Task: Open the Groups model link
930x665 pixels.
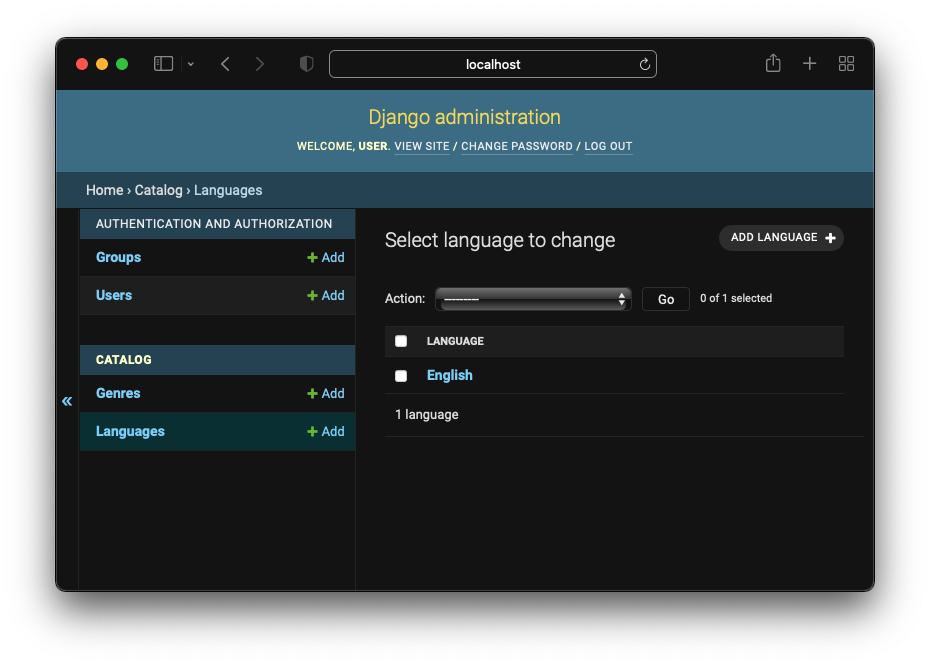Action: point(119,257)
